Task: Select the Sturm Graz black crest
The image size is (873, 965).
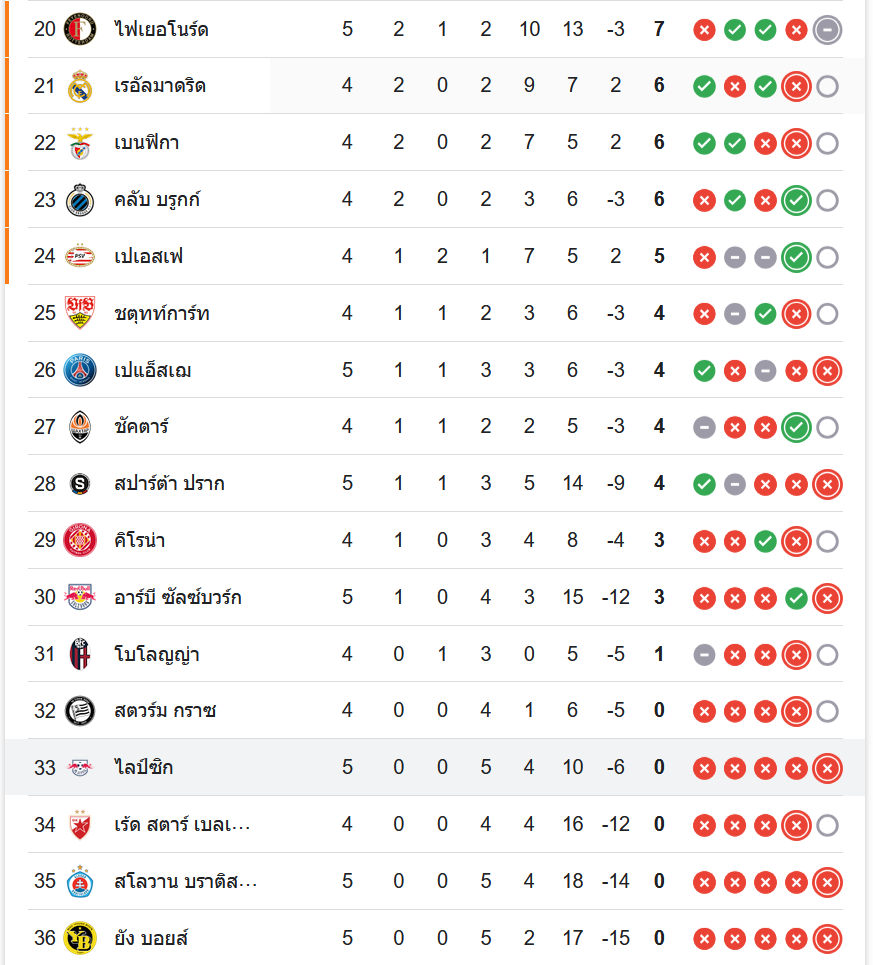Action: pyautogui.click(x=80, y=712)
